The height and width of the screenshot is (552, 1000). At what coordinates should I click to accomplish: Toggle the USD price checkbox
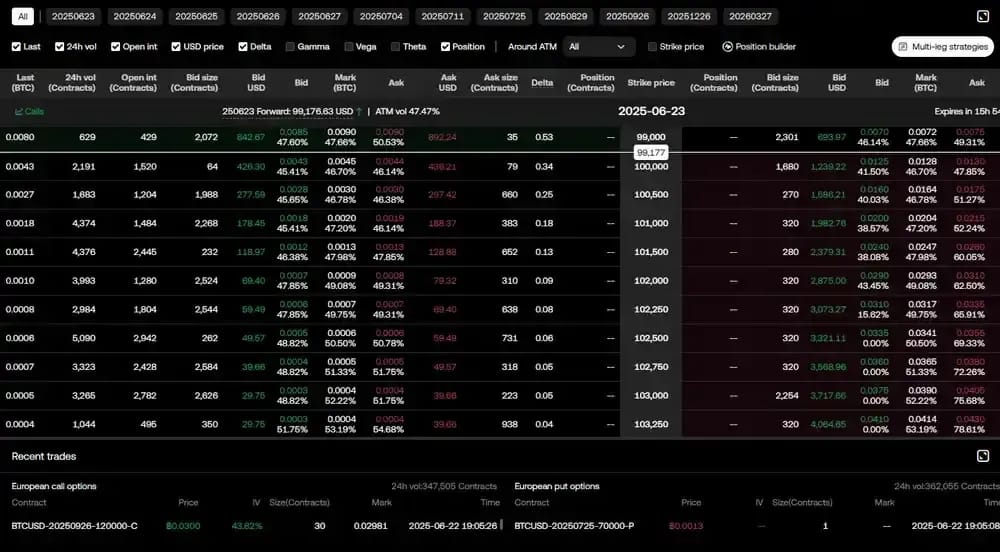click(x=176, y=47)
